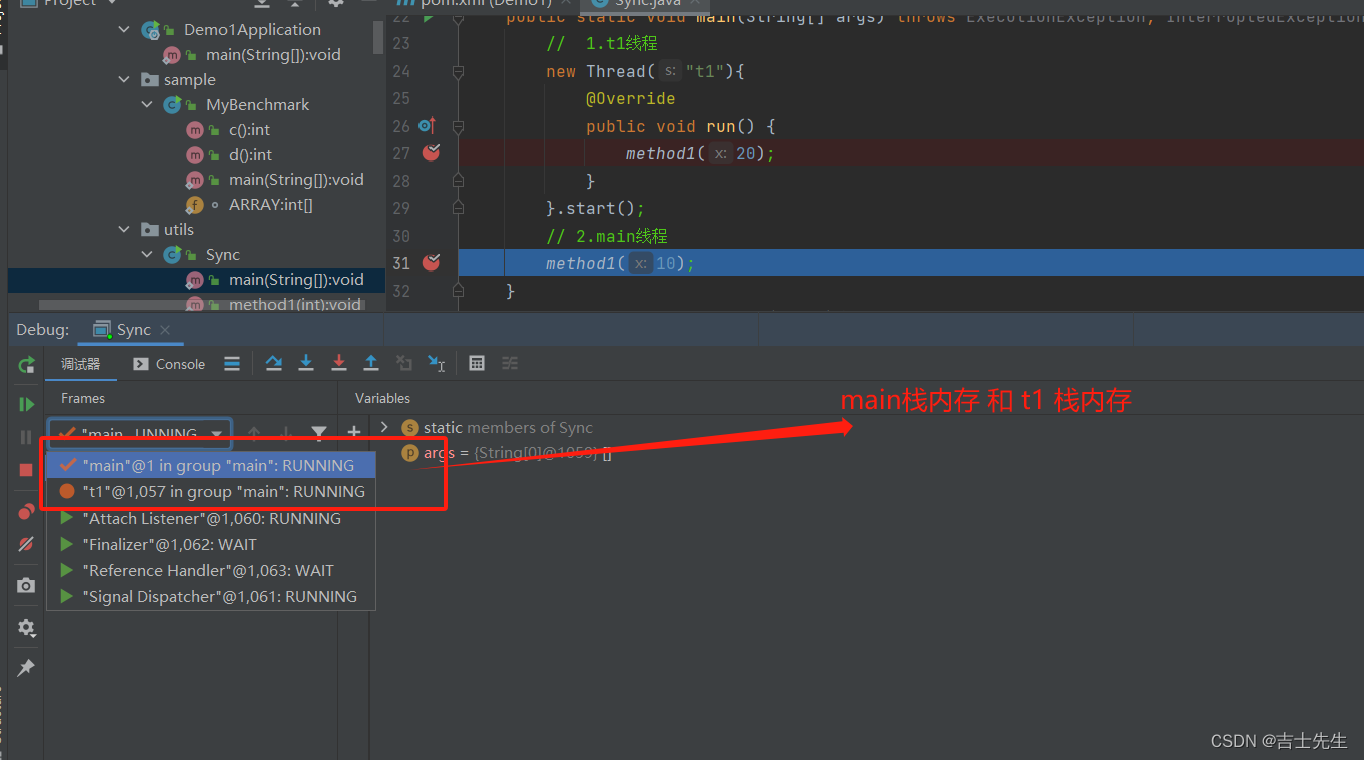Select main(String[]):void under Sync

[x=296, y=280]
